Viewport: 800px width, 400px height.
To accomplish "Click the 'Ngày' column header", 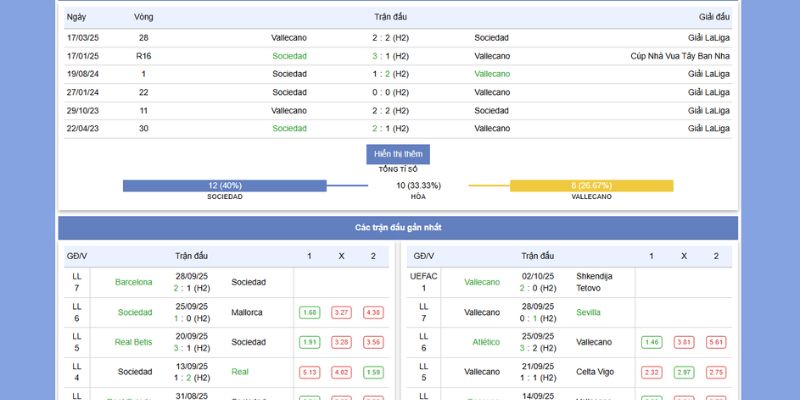I will point(76,18).
